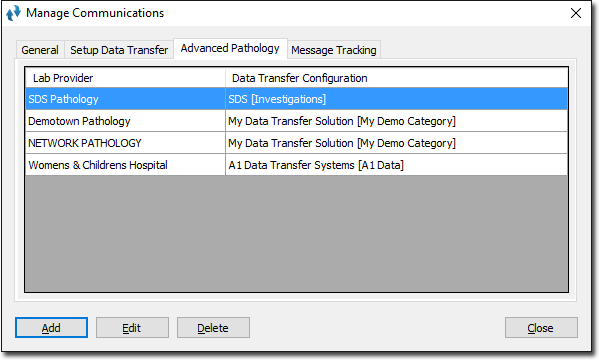Click the Add button
This screenshot has width=599, height=360.
click(x=51, y=328)
